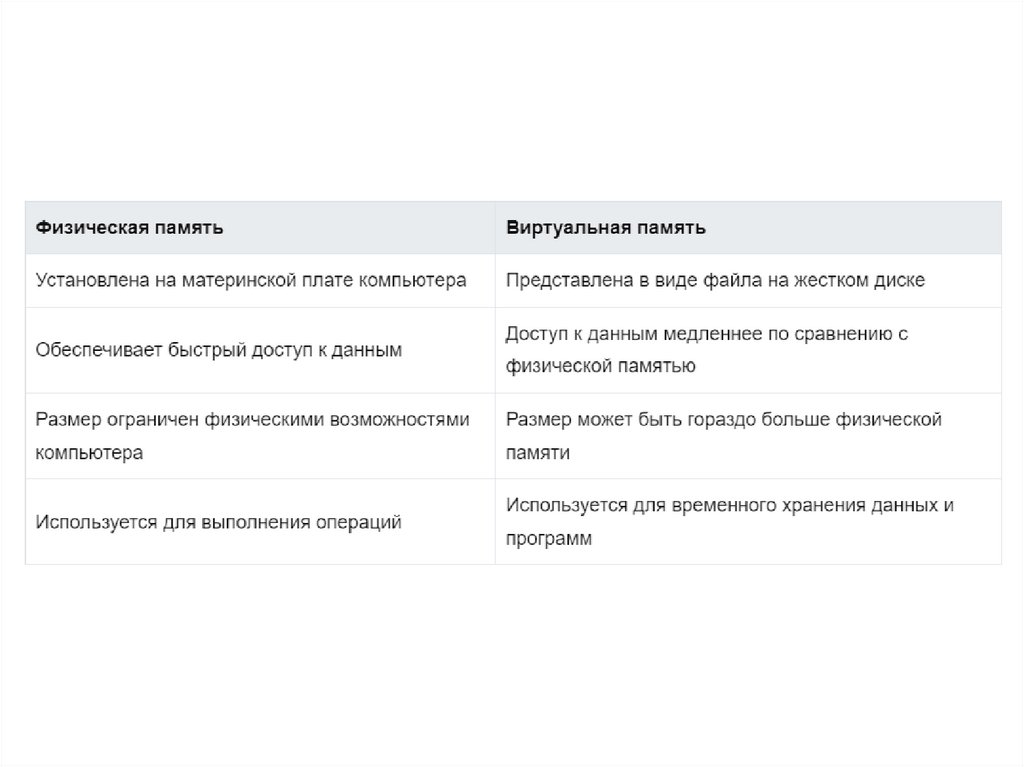The width and height of the screenshot is (1024, 767).
Task: Click the word 'операций' in the table
Action: pos(361,522)
